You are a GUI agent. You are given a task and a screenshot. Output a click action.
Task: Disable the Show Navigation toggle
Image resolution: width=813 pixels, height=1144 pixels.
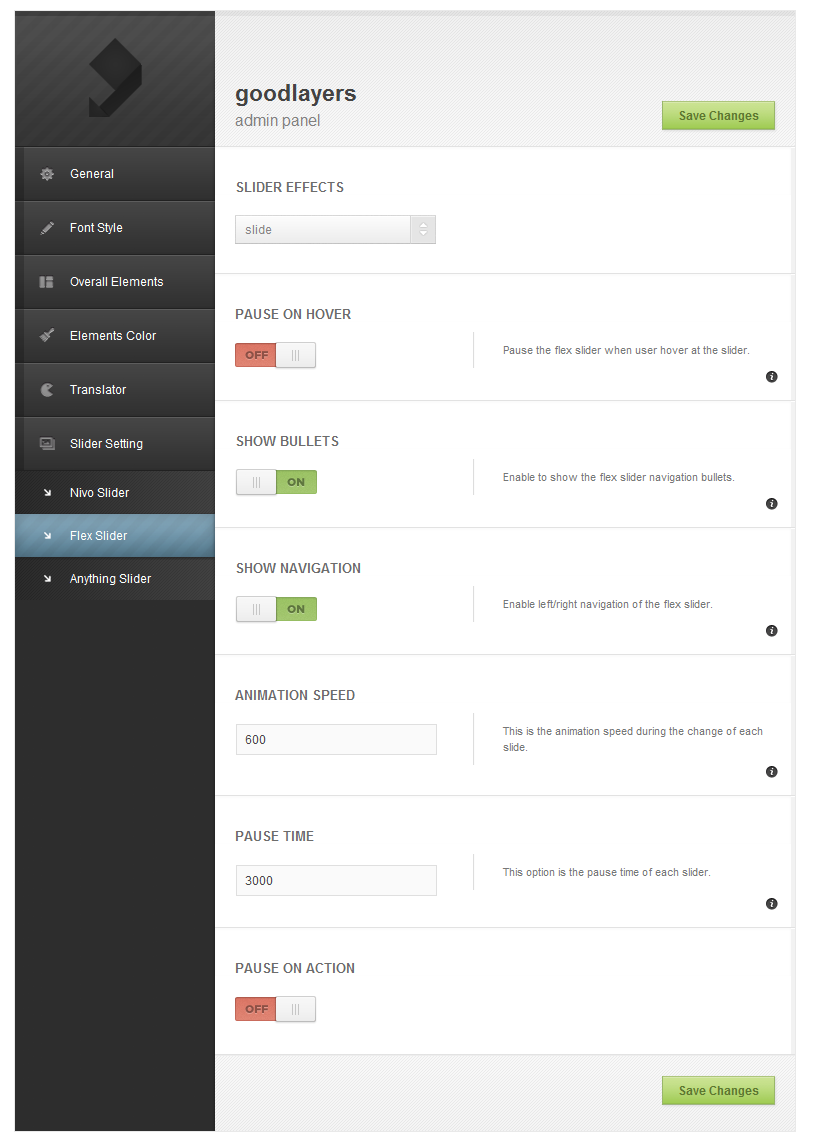276,609
